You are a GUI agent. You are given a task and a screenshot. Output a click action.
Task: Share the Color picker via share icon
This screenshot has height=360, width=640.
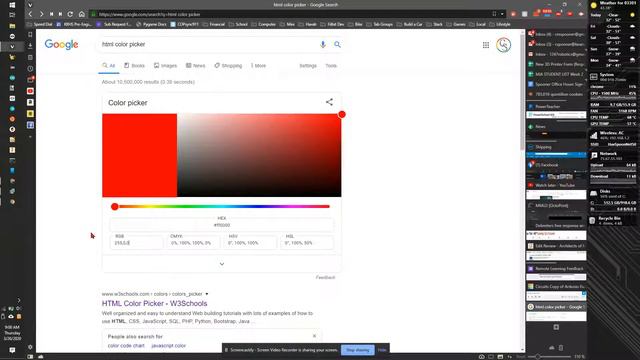329,102
